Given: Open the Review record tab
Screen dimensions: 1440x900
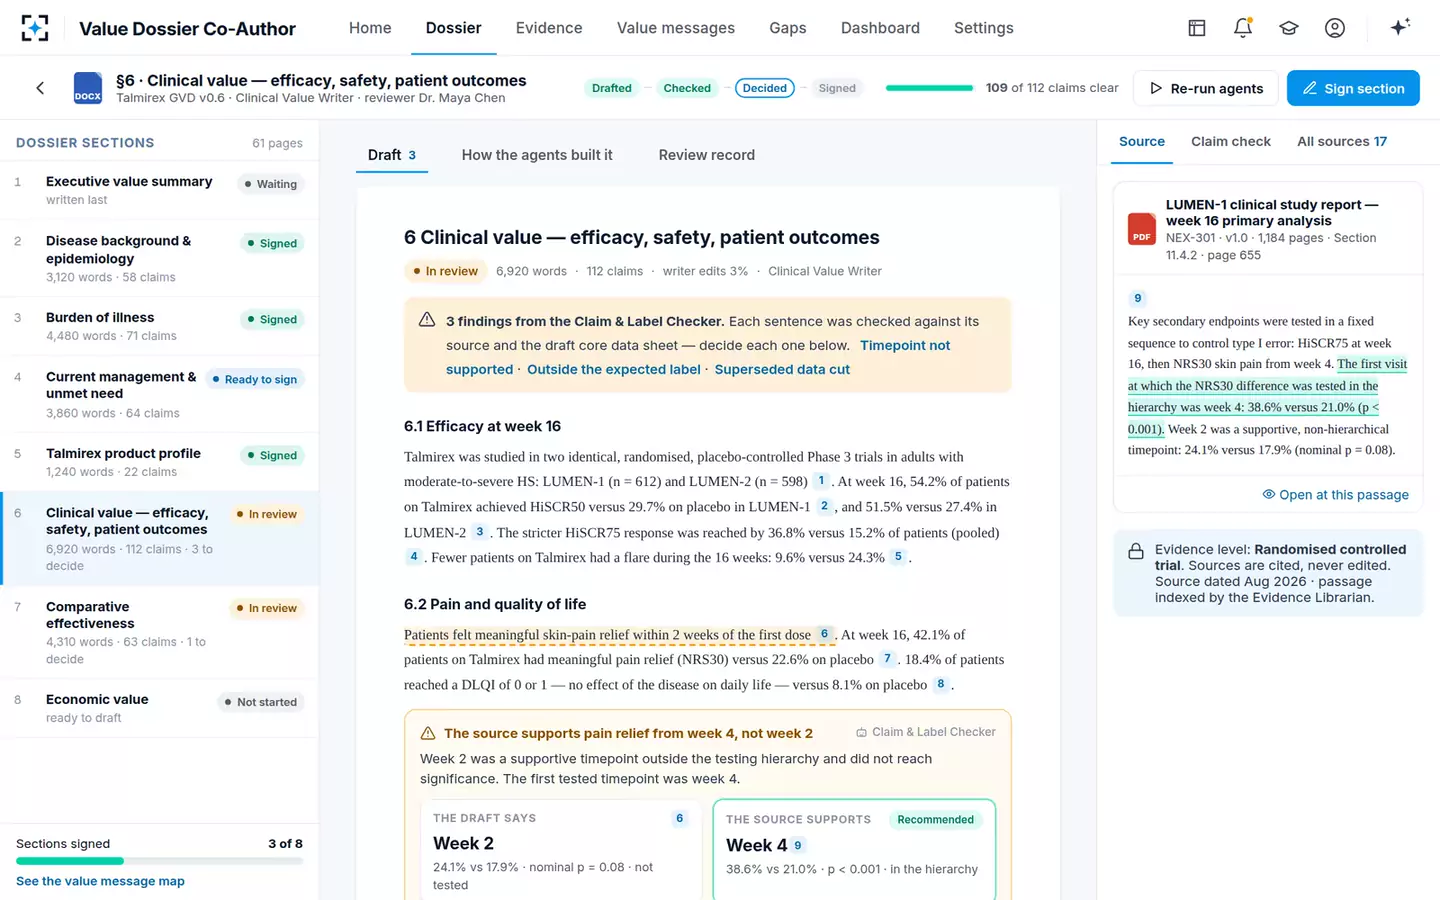Looking at the screenshot, I should click(x=707, y=155).
